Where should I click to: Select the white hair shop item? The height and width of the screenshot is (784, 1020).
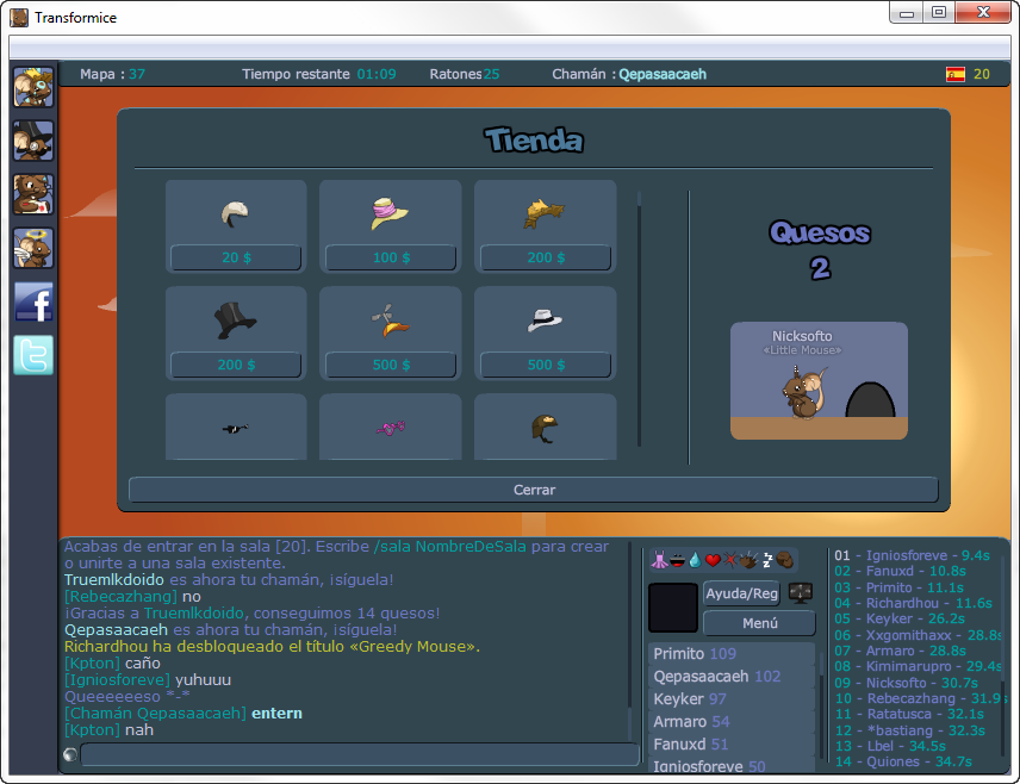click(235, 213)
